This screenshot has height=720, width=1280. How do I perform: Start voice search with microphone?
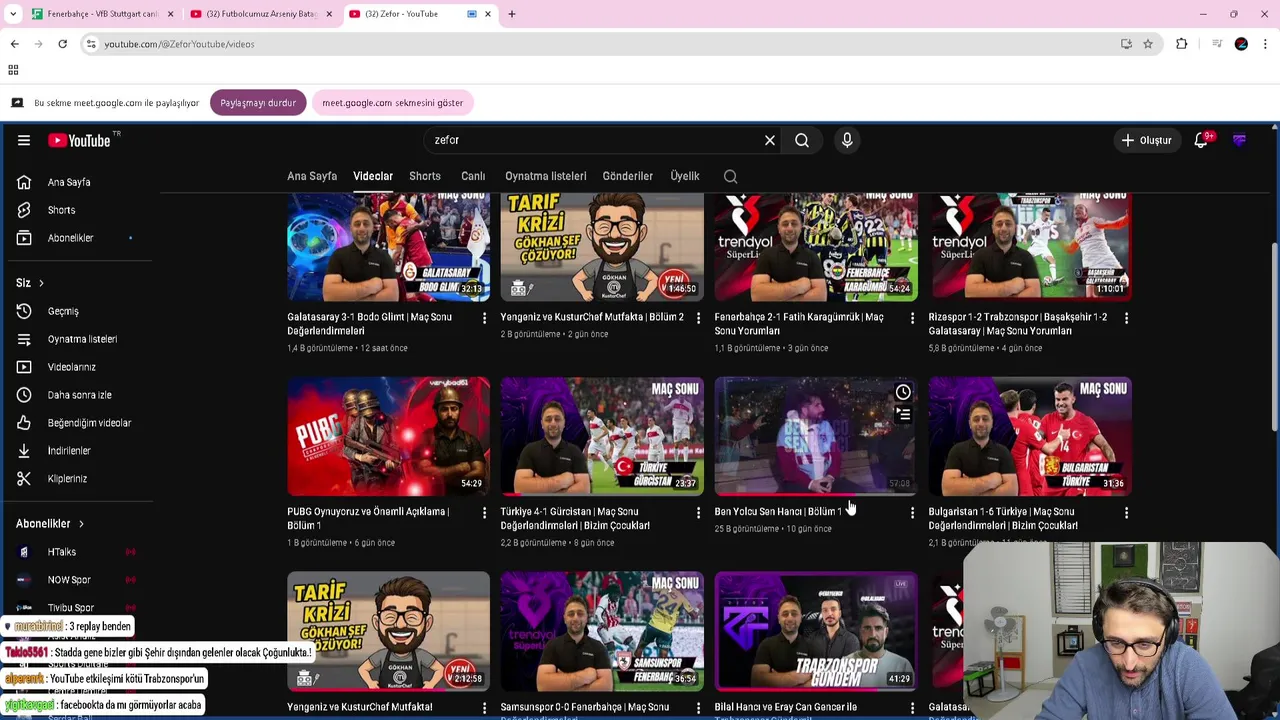pyautogui.click(x=847, y=141)
